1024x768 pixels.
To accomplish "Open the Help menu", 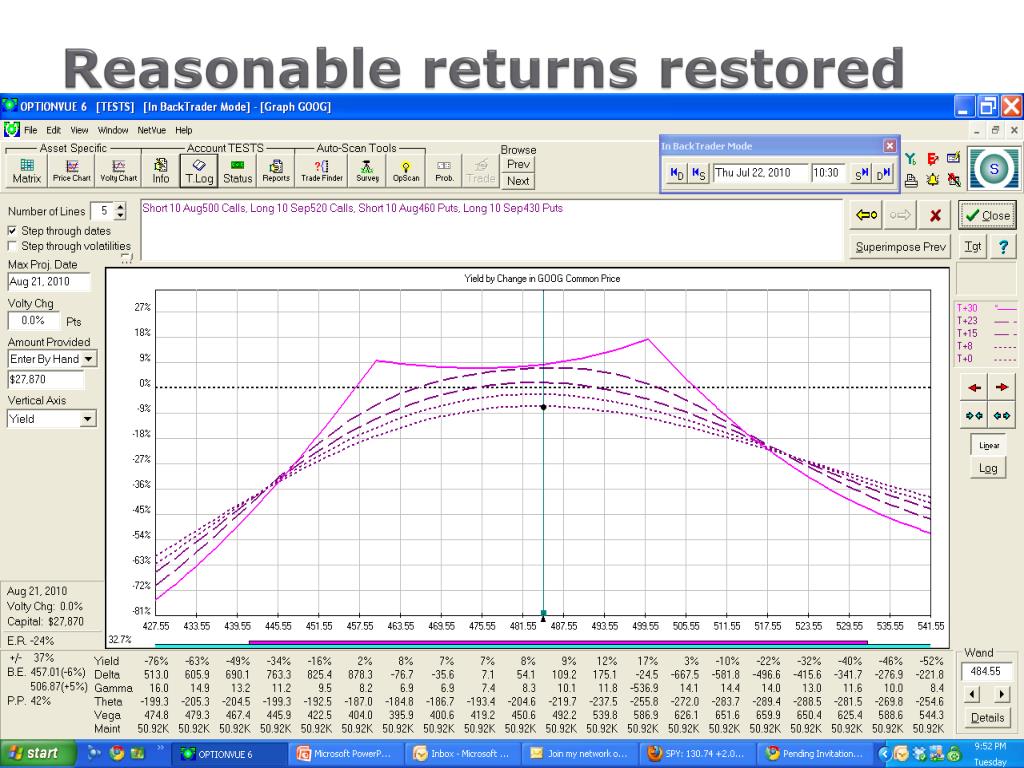I will [184, 130].
